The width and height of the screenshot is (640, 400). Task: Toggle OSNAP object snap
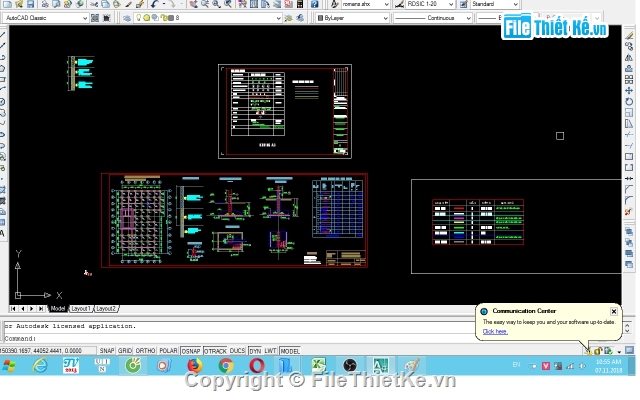191,351
